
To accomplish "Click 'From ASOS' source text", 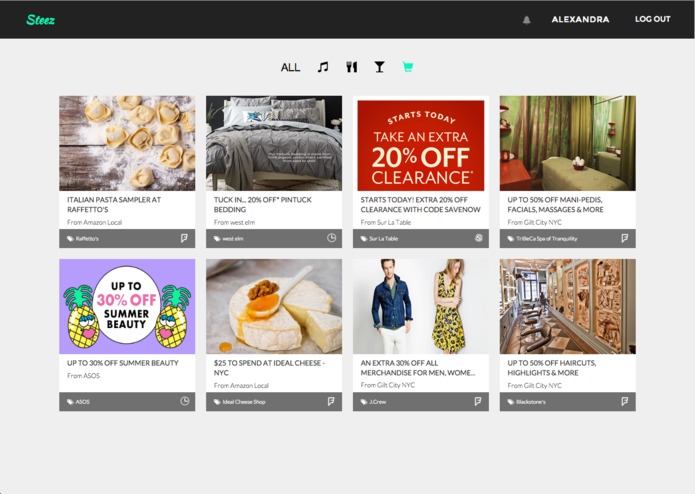I will pos(83,376).
